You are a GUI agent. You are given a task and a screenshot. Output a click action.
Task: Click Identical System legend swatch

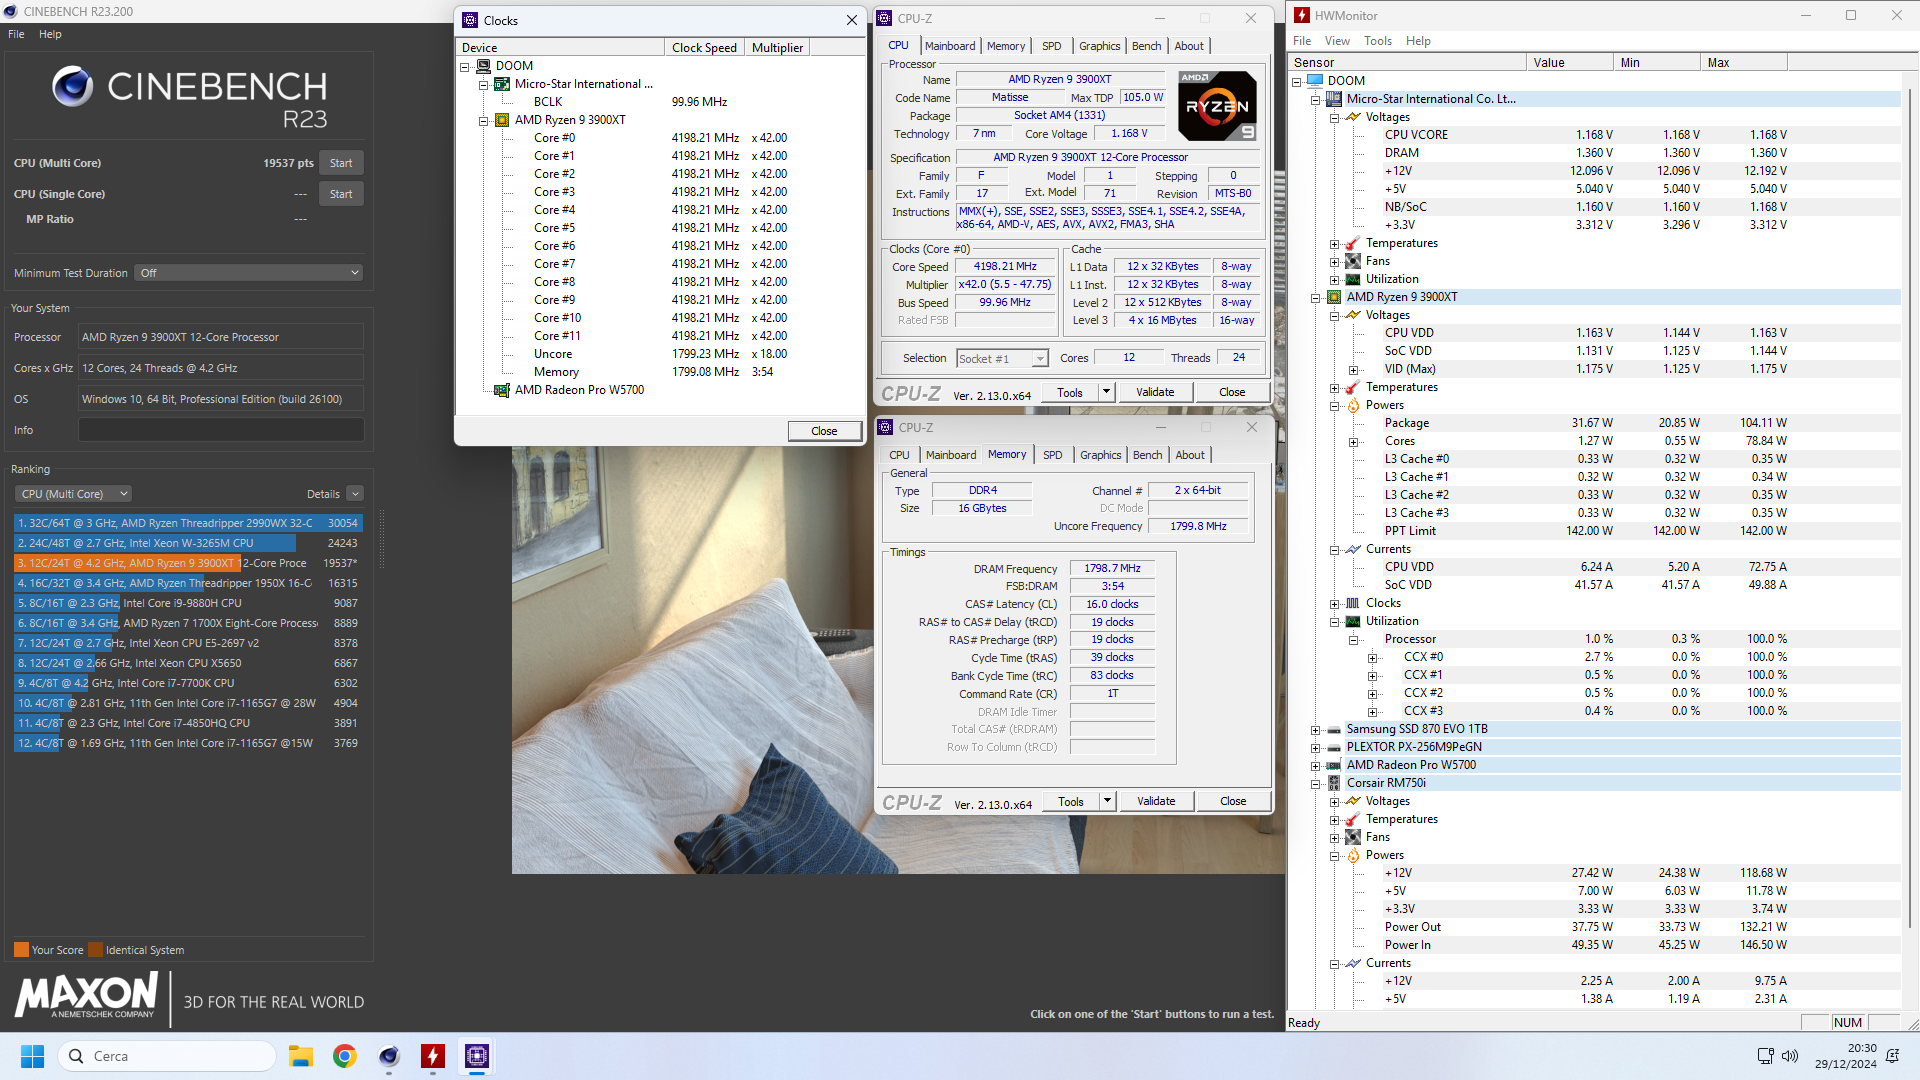coord(95,950)
